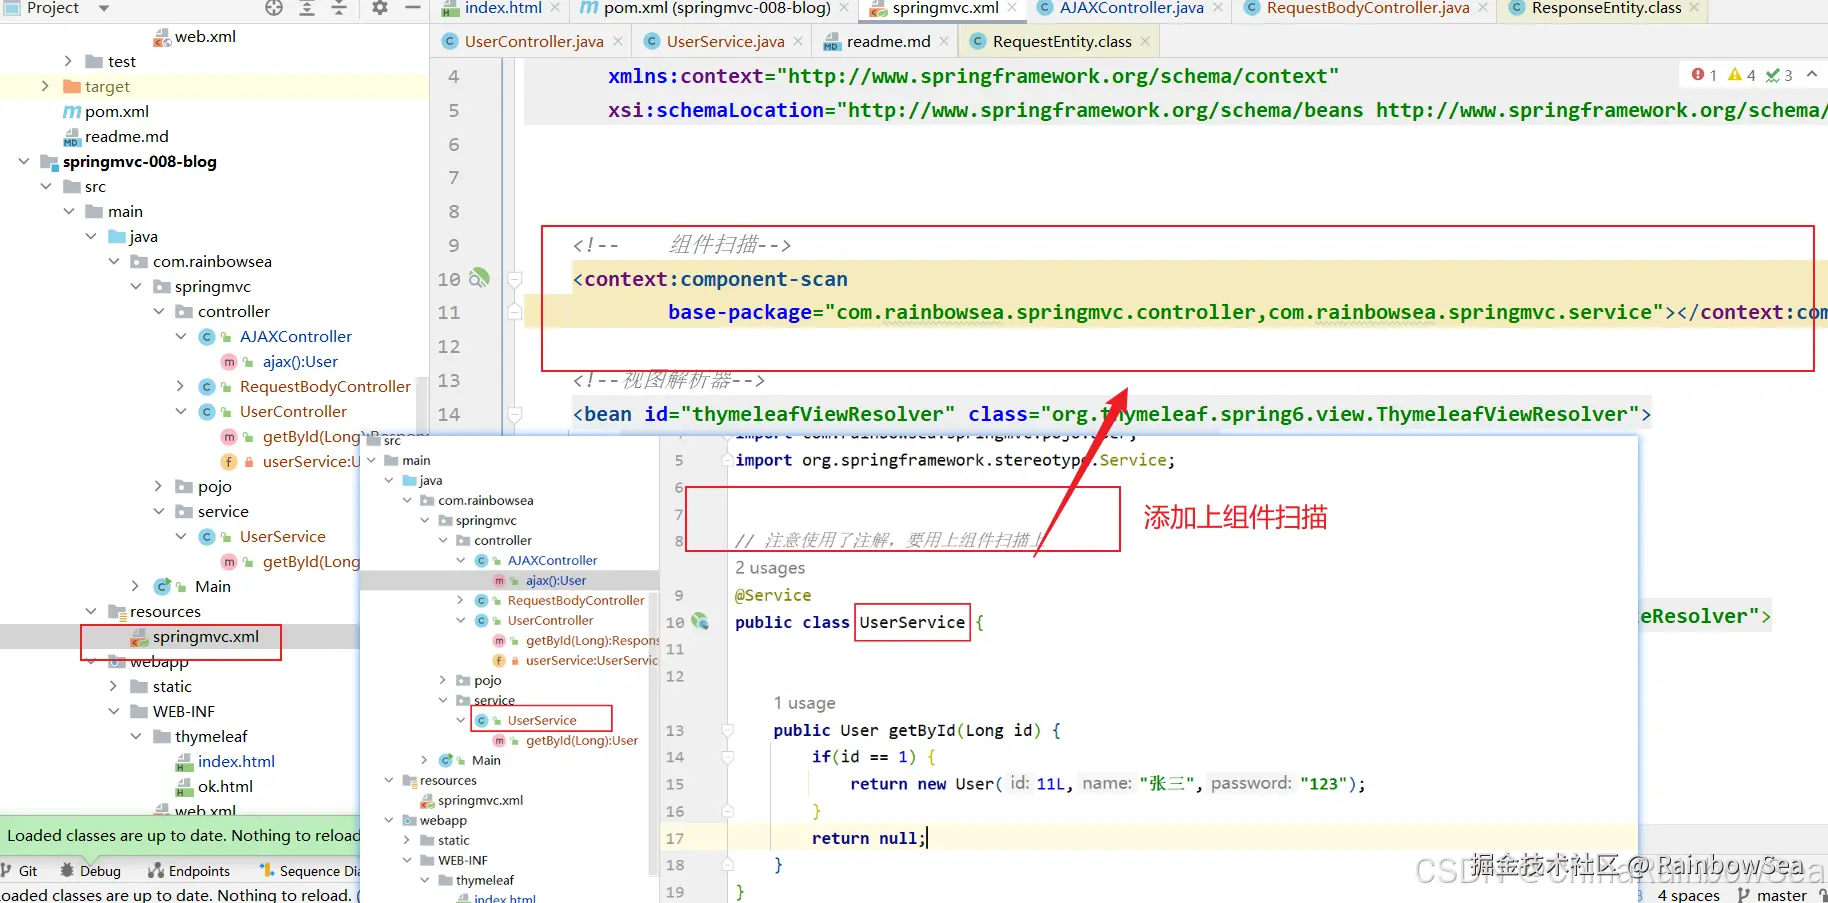Close the UserController.java tab
1828x903 pixels.
click(x=618, y=41)
